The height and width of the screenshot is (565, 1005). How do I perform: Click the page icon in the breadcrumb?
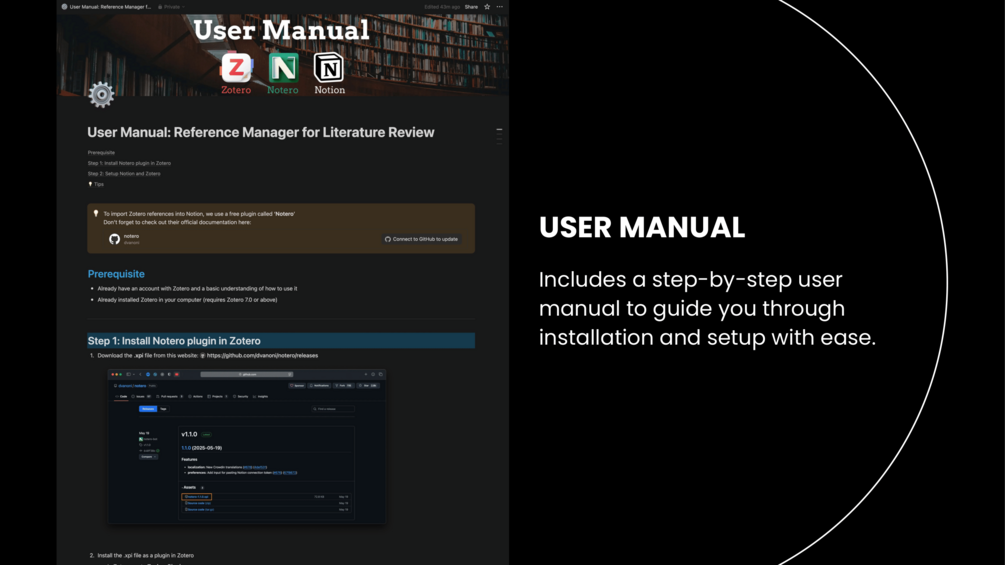pos(64,7)
